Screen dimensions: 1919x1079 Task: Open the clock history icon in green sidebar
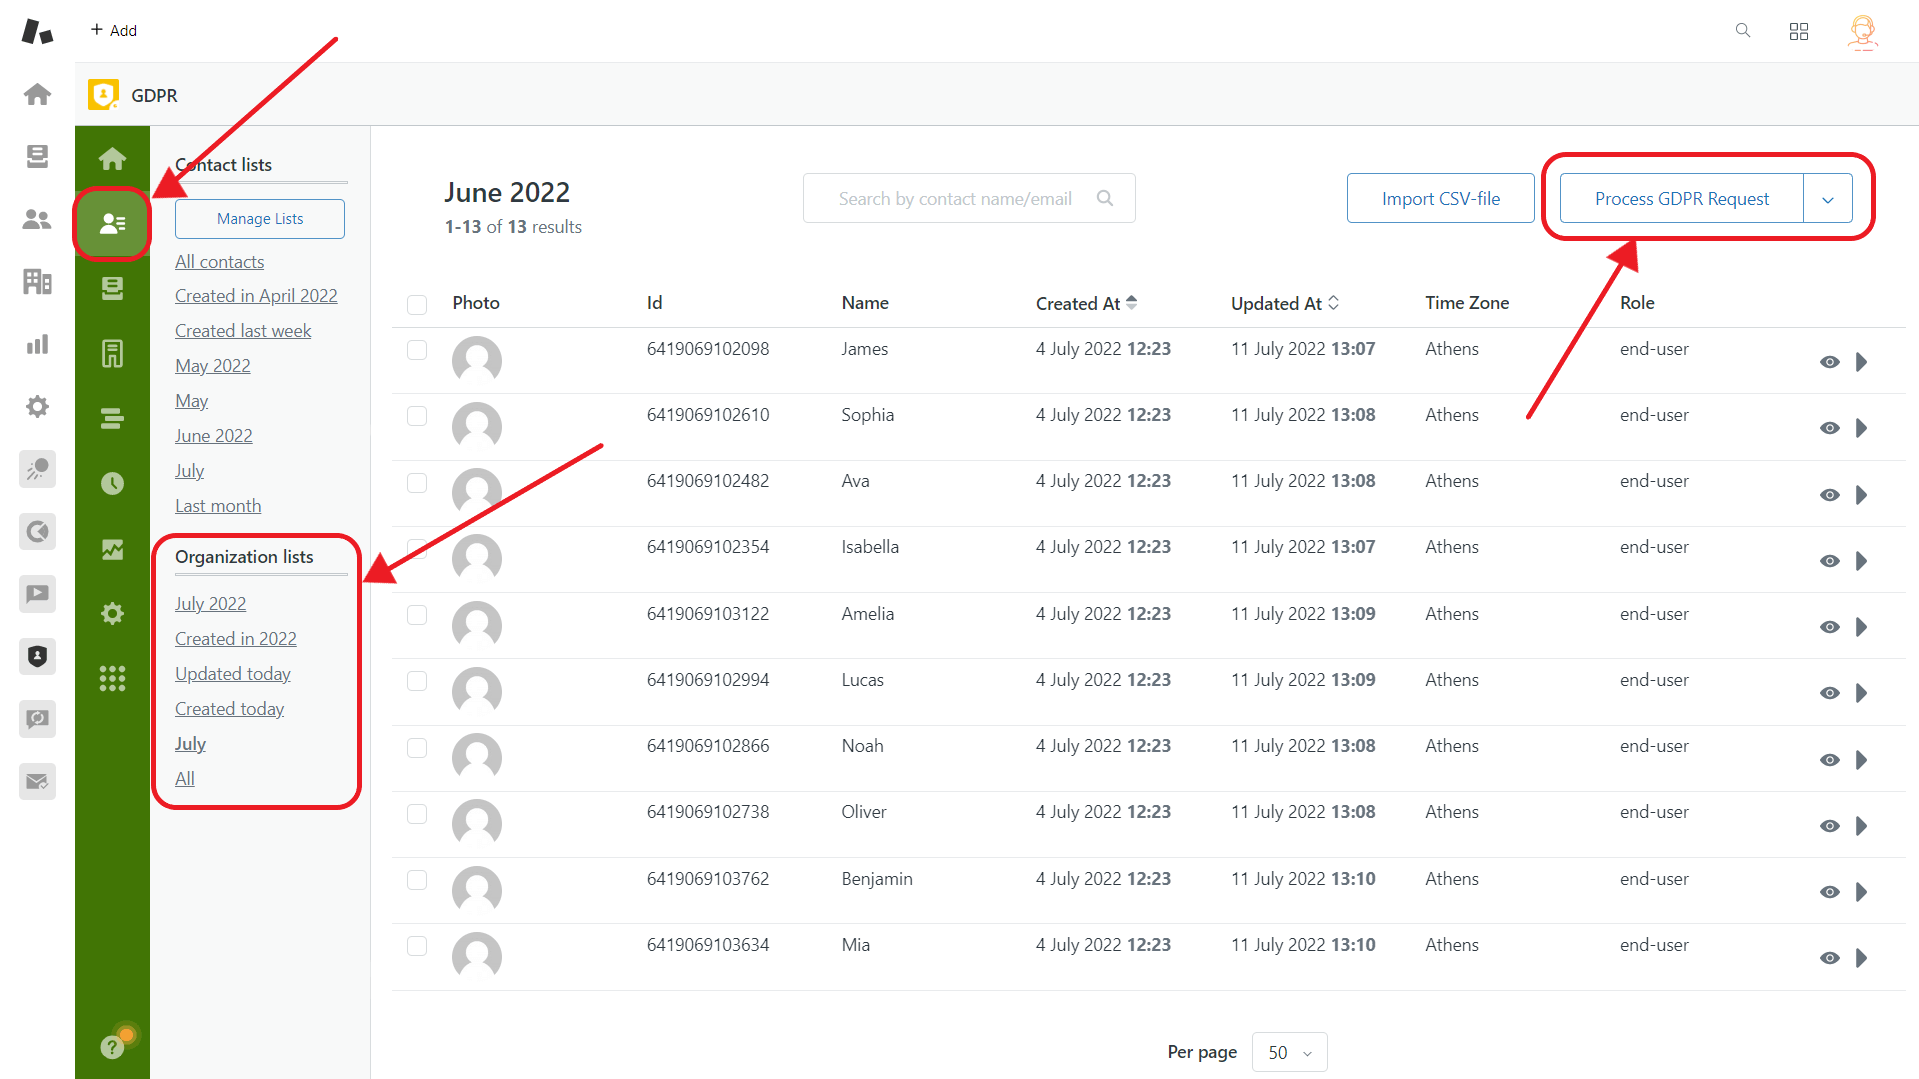click(x=112, y=484)
